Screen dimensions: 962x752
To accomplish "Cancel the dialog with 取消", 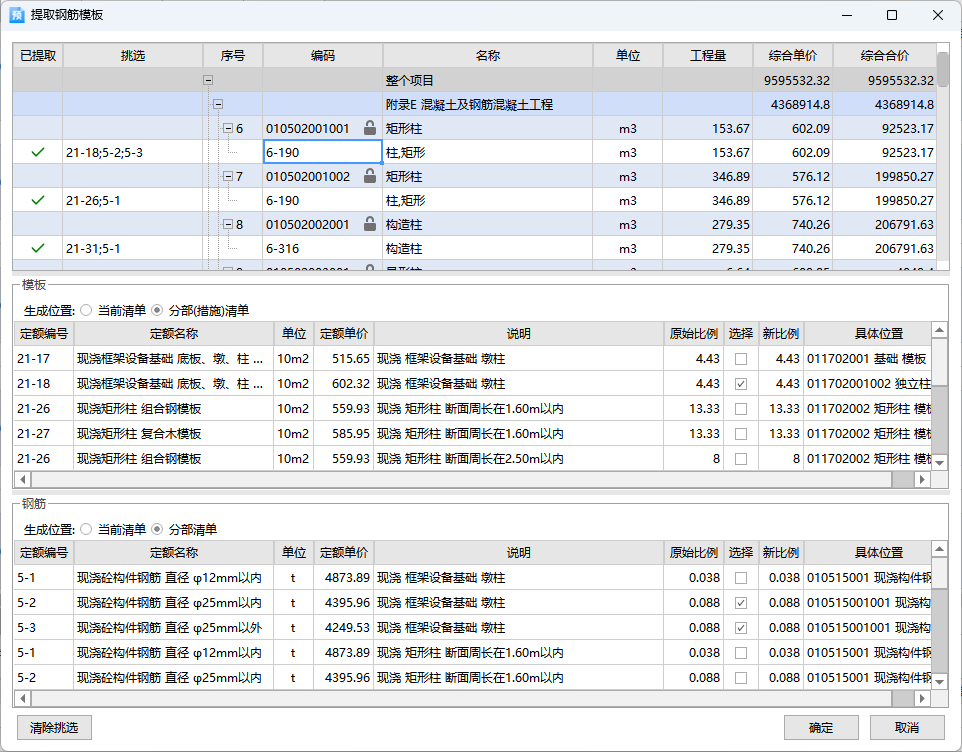I will point(906,727).
